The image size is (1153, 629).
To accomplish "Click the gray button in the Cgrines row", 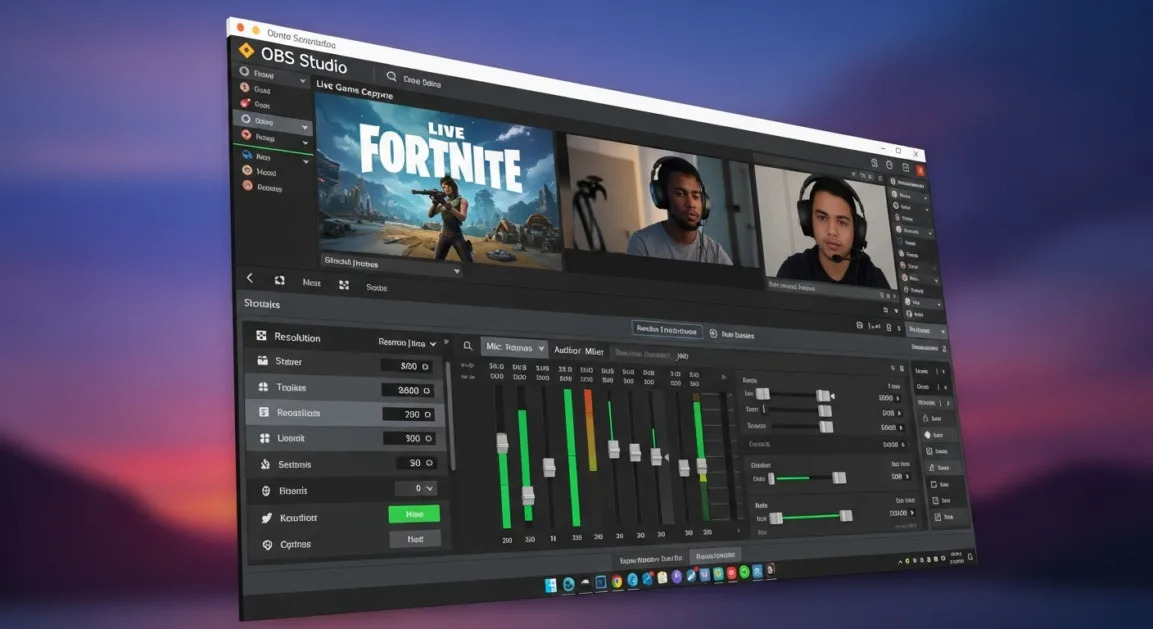I will coord(415,539).
